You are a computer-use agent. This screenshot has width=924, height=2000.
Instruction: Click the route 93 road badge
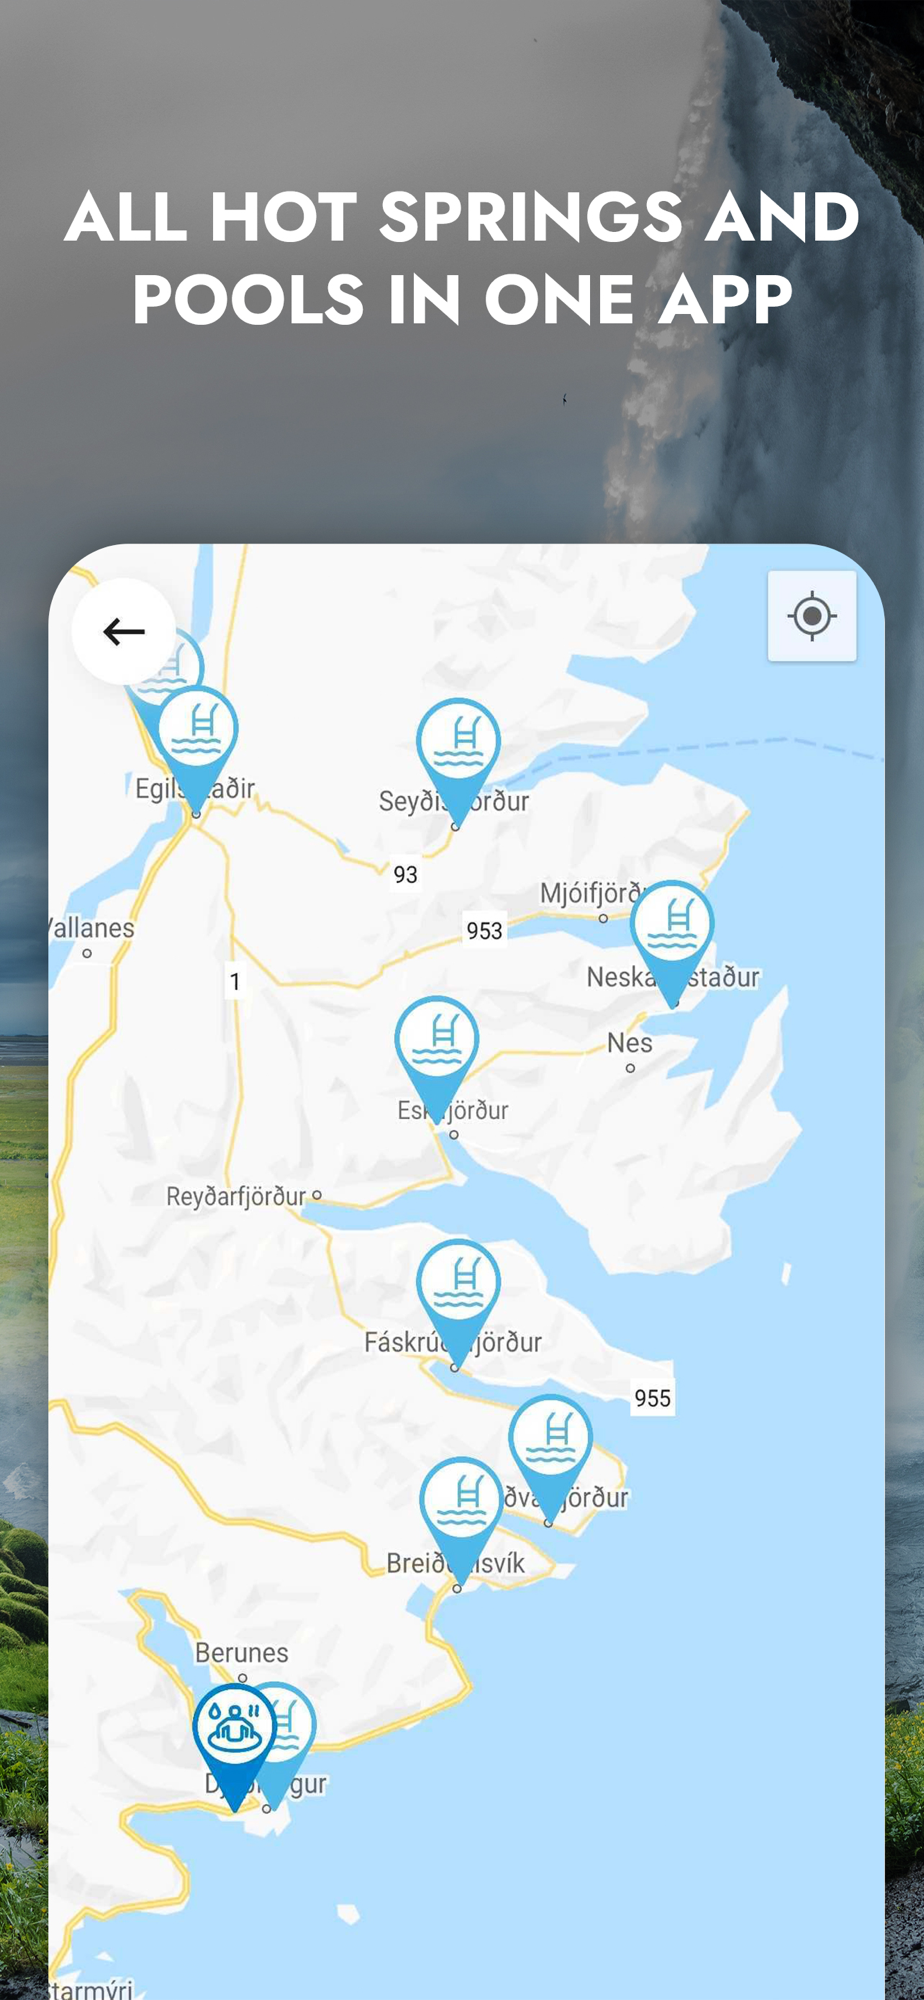coord(405,874)
